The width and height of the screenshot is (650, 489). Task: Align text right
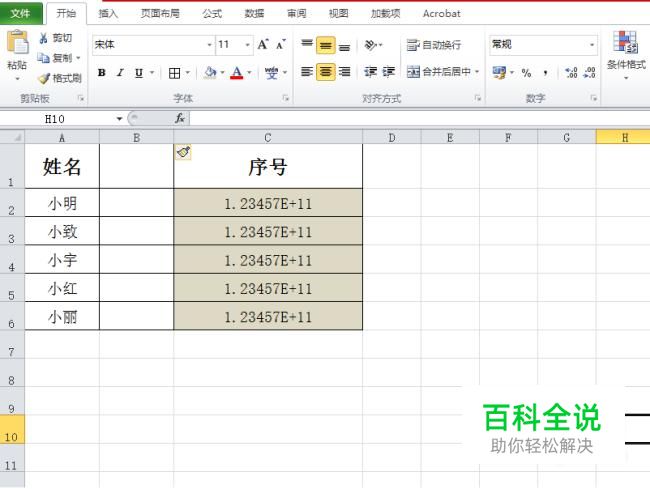pyautogui.click(x=344, y=72)
